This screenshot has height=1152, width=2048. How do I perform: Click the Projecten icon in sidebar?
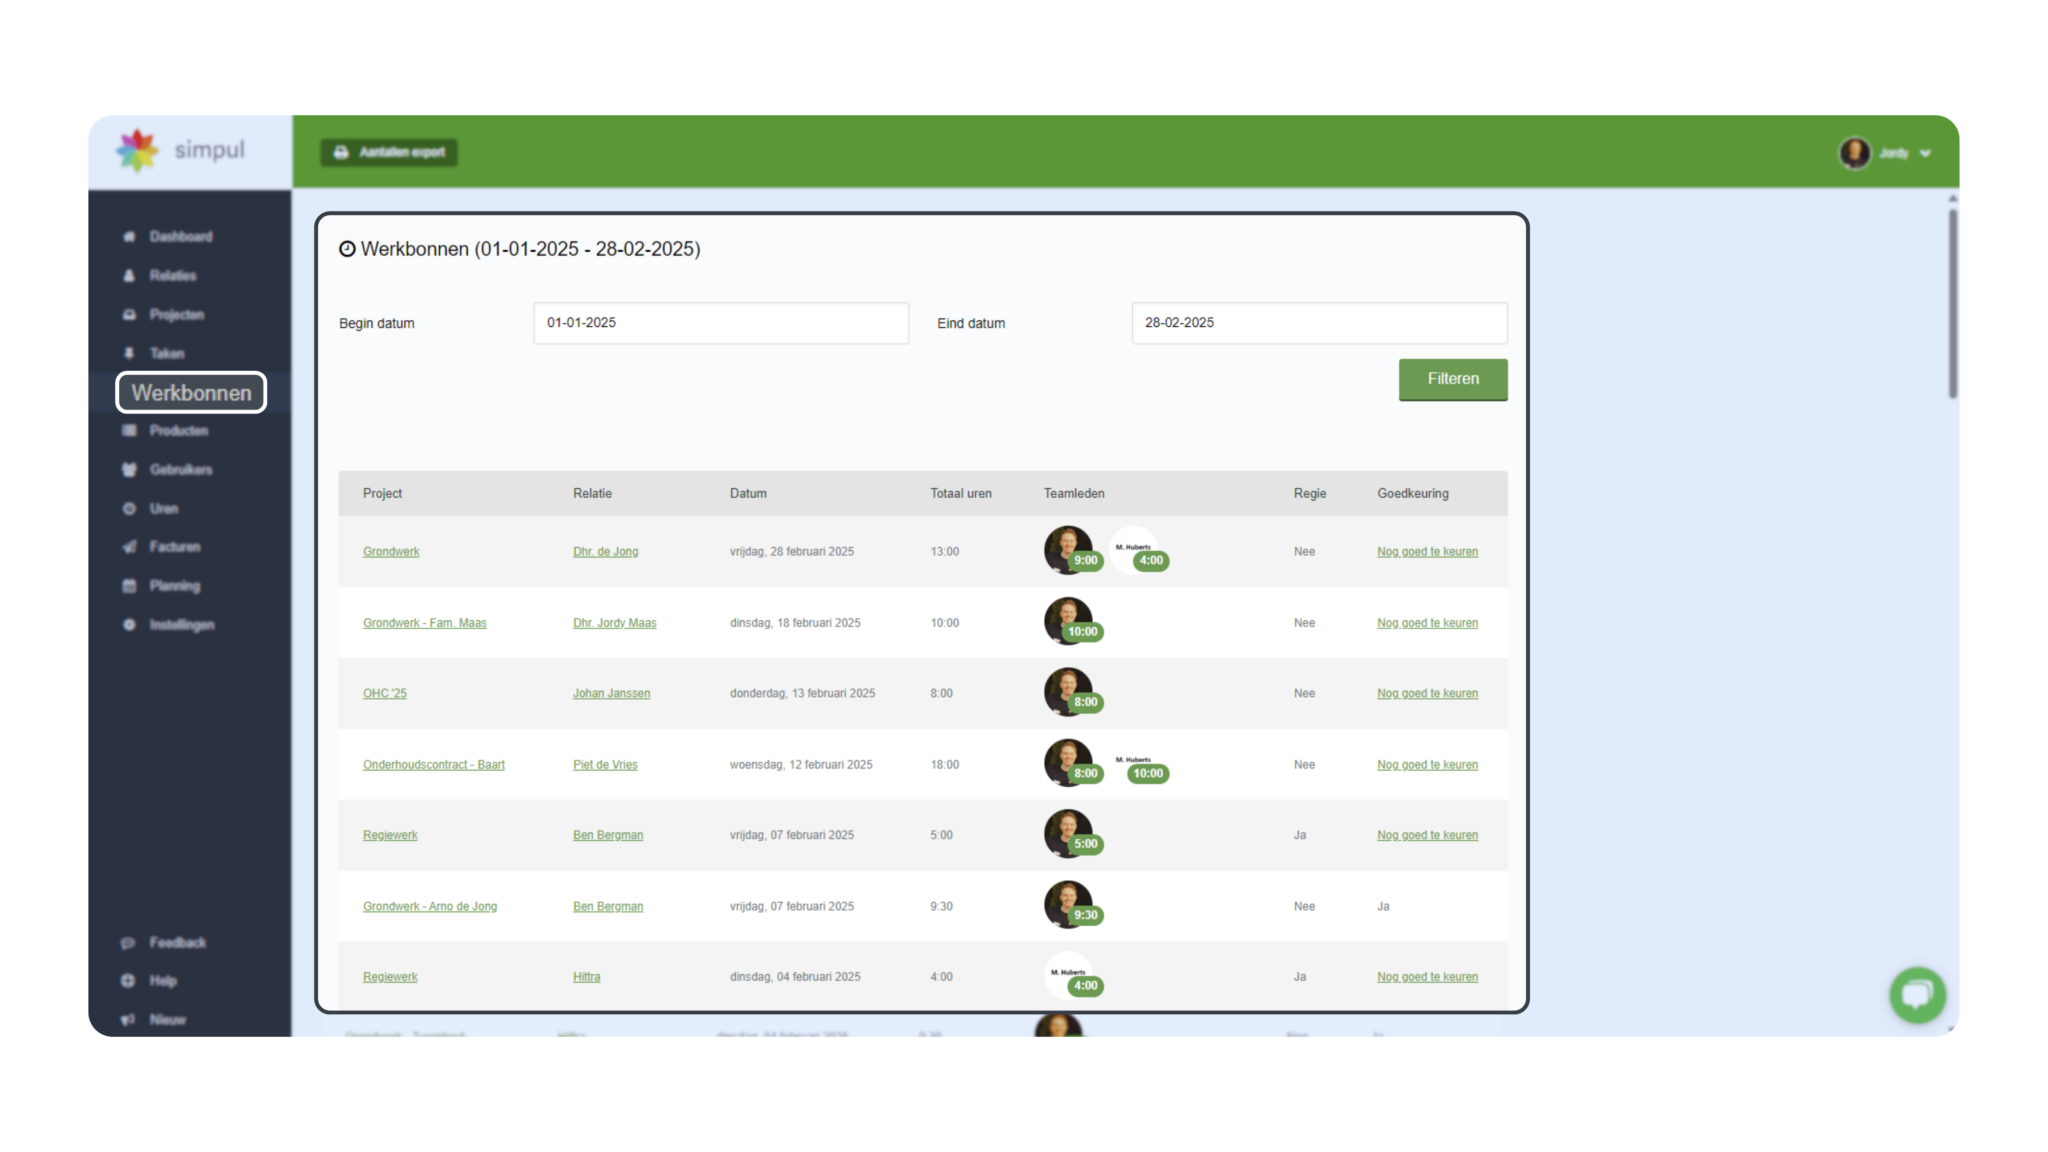click(129, 315)
